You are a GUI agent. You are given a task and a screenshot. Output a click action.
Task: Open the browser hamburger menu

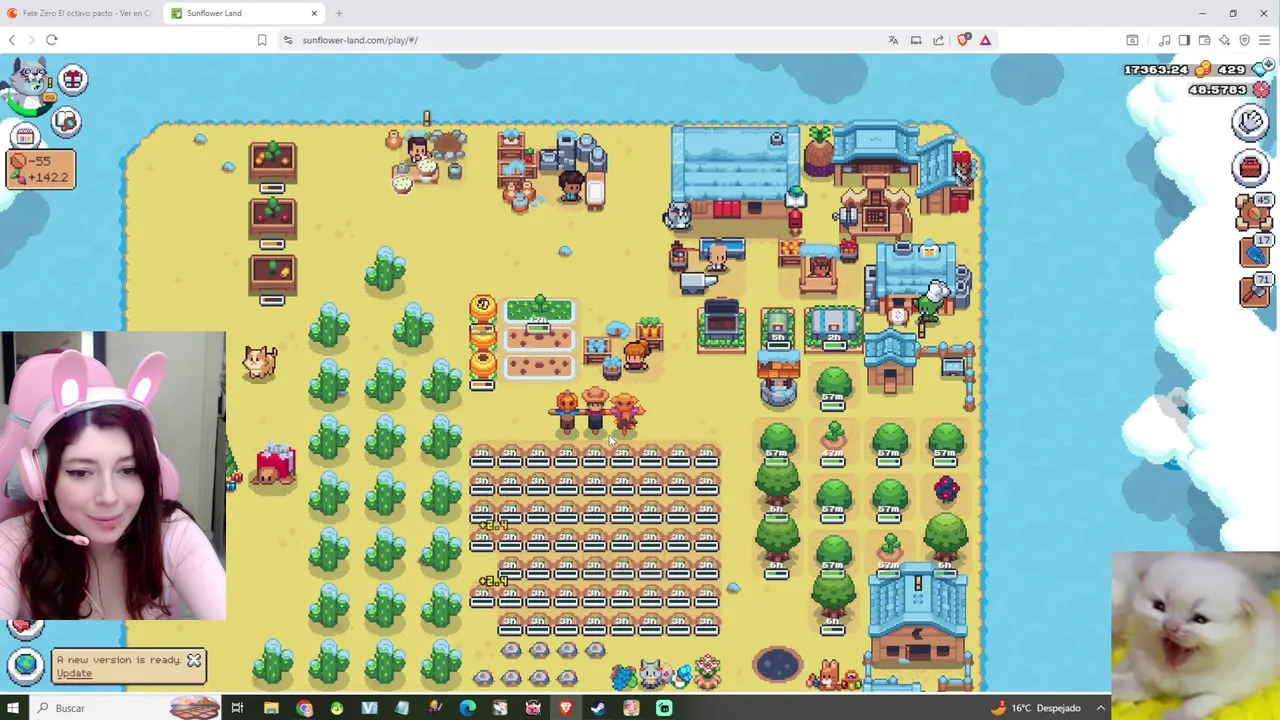tap(1265, 40)
